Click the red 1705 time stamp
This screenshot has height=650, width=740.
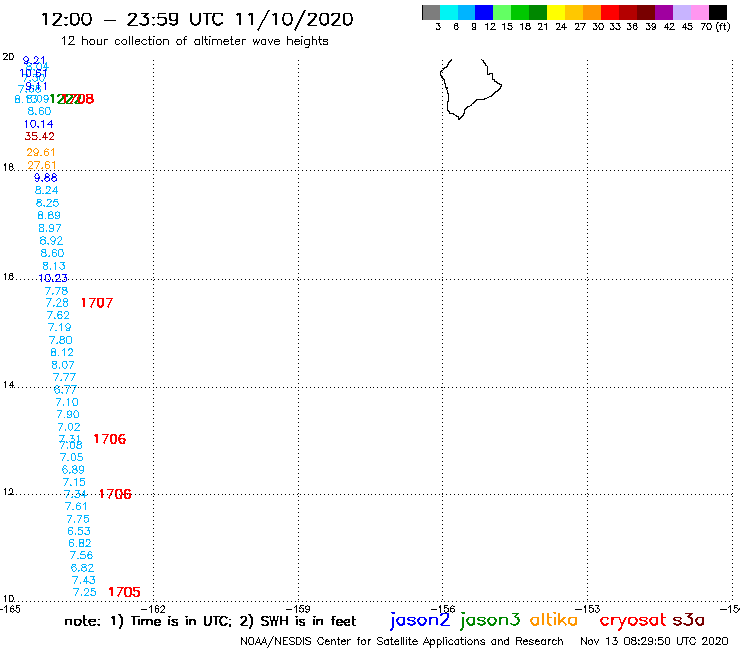[124, 592]
